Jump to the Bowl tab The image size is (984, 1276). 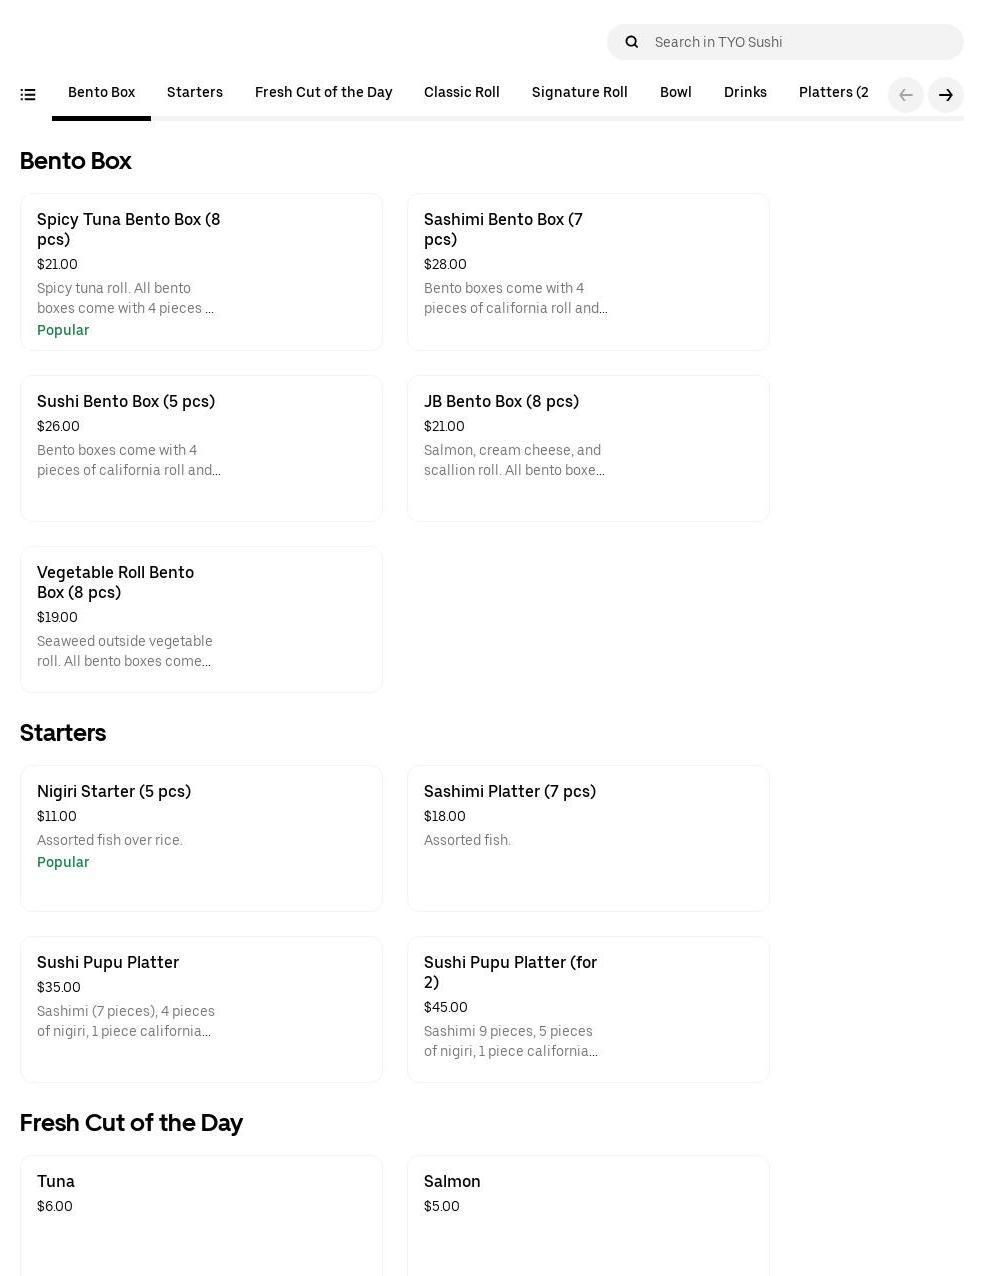(675, 93)
